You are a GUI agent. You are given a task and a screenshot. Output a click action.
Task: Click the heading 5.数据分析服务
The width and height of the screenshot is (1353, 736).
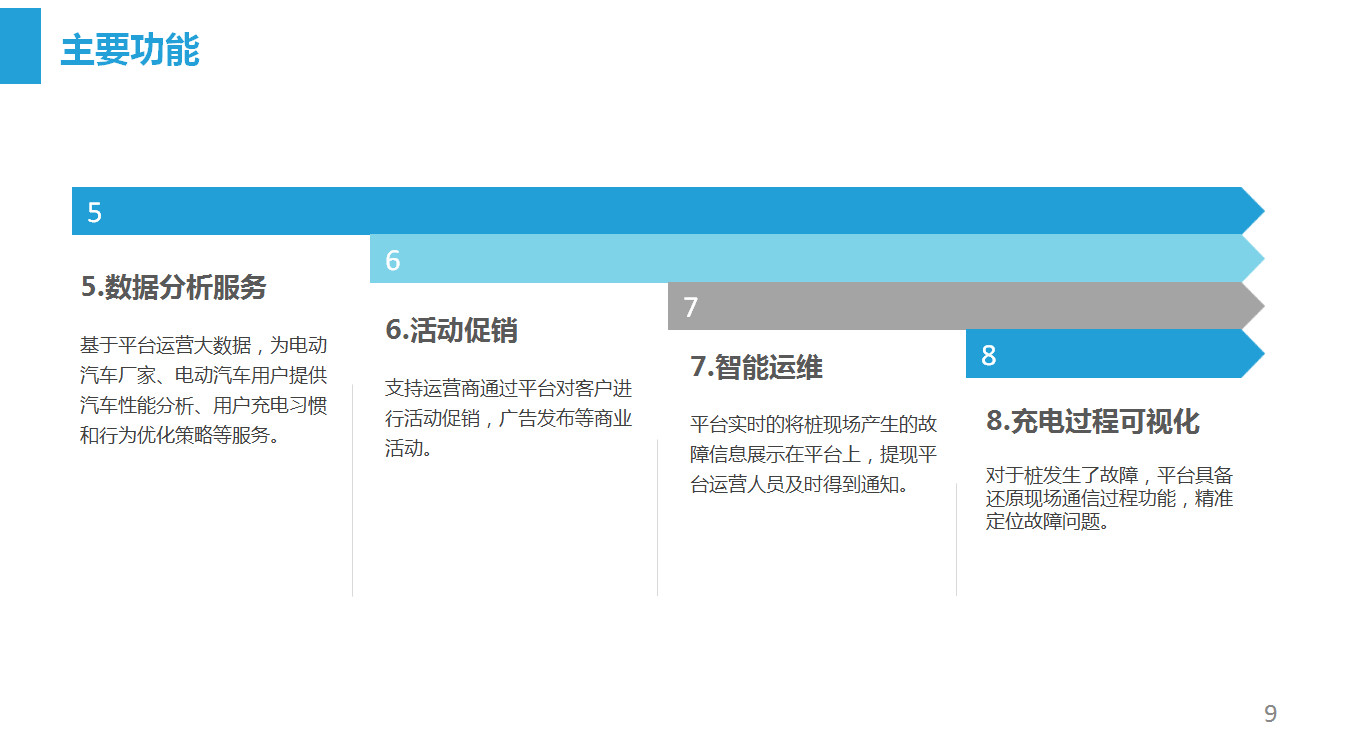(x=174, y=288)
